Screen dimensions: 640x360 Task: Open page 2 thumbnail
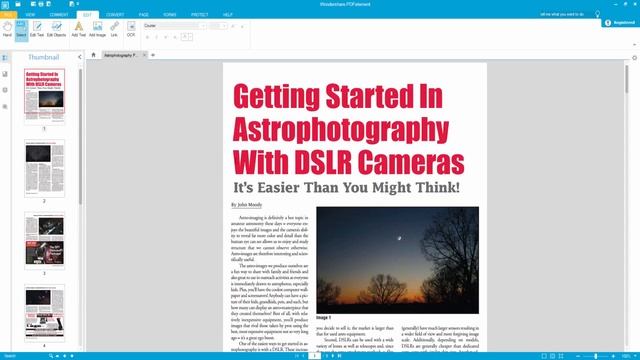point(44,168)
